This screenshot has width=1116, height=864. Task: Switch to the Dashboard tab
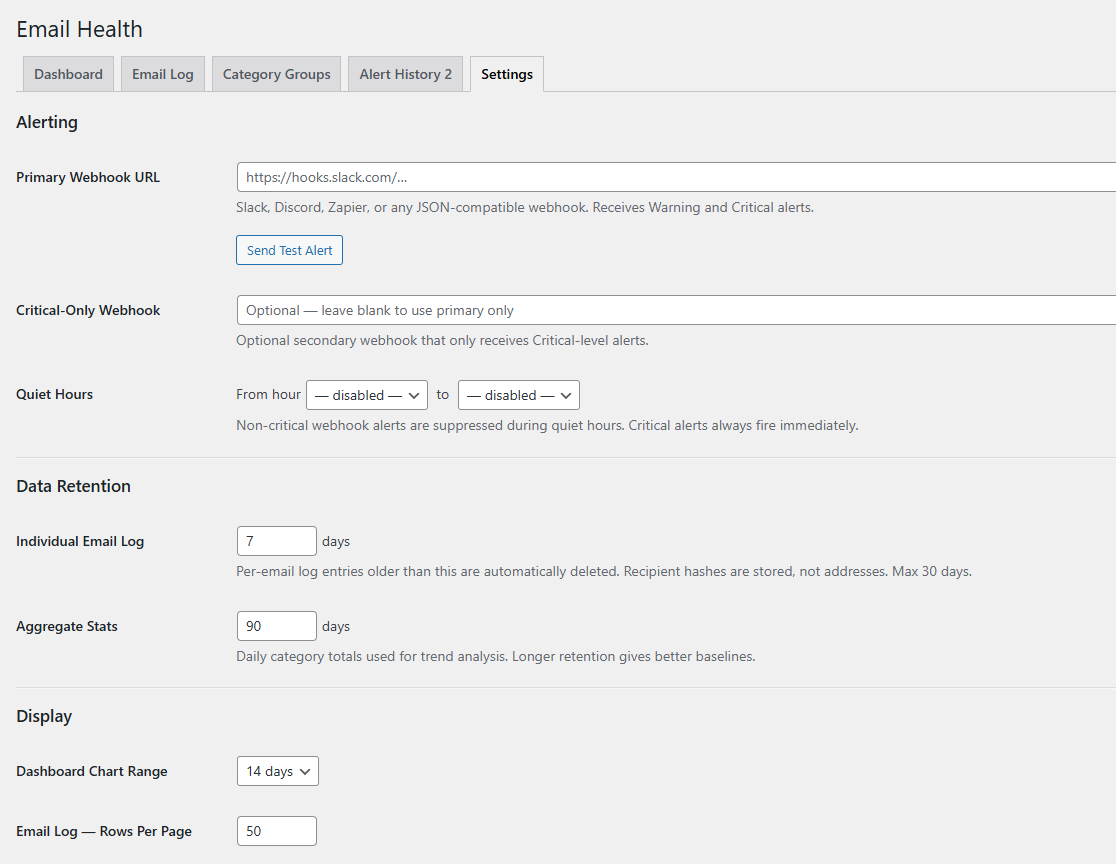coord(67,73)
